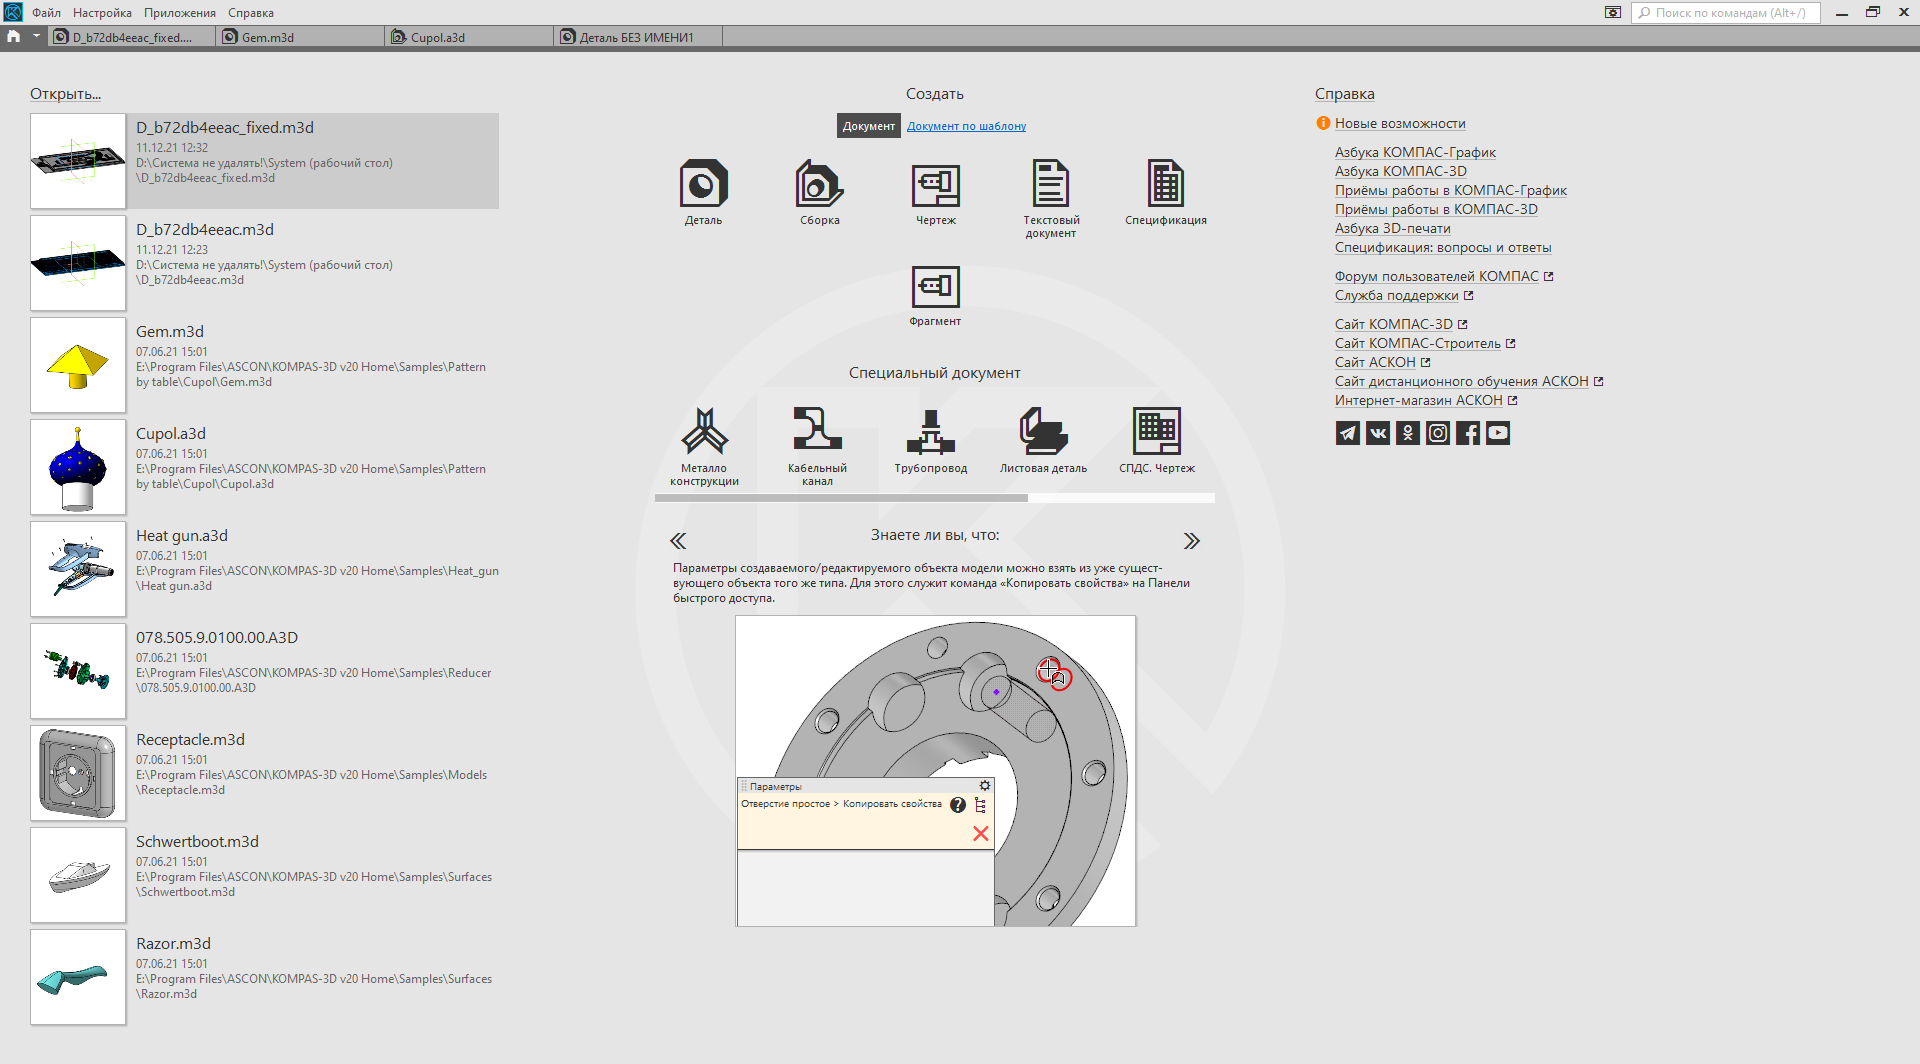
Task: Open Новые возможности help link
Action: coord(1400,123)
